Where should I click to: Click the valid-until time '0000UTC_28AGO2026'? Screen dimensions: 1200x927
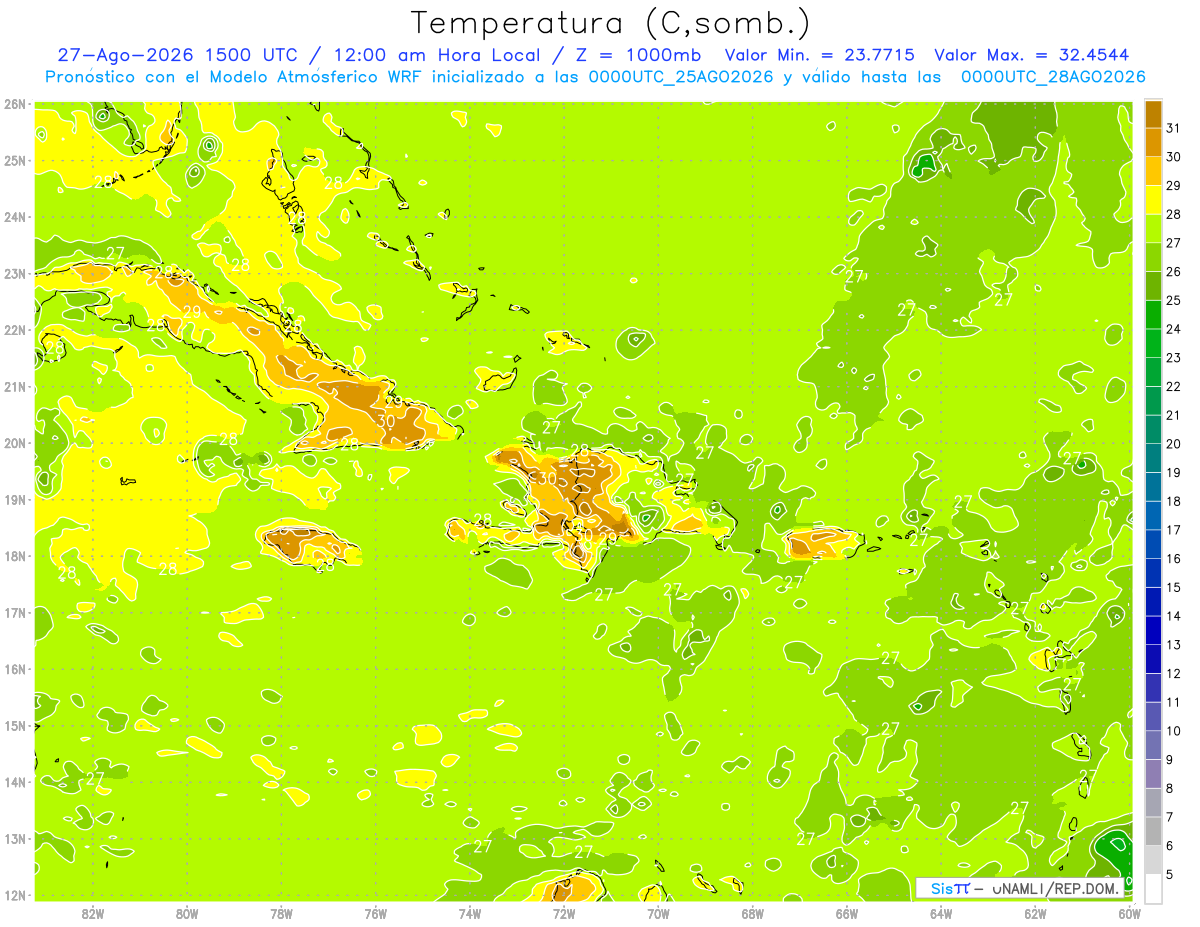(1053, 77)
